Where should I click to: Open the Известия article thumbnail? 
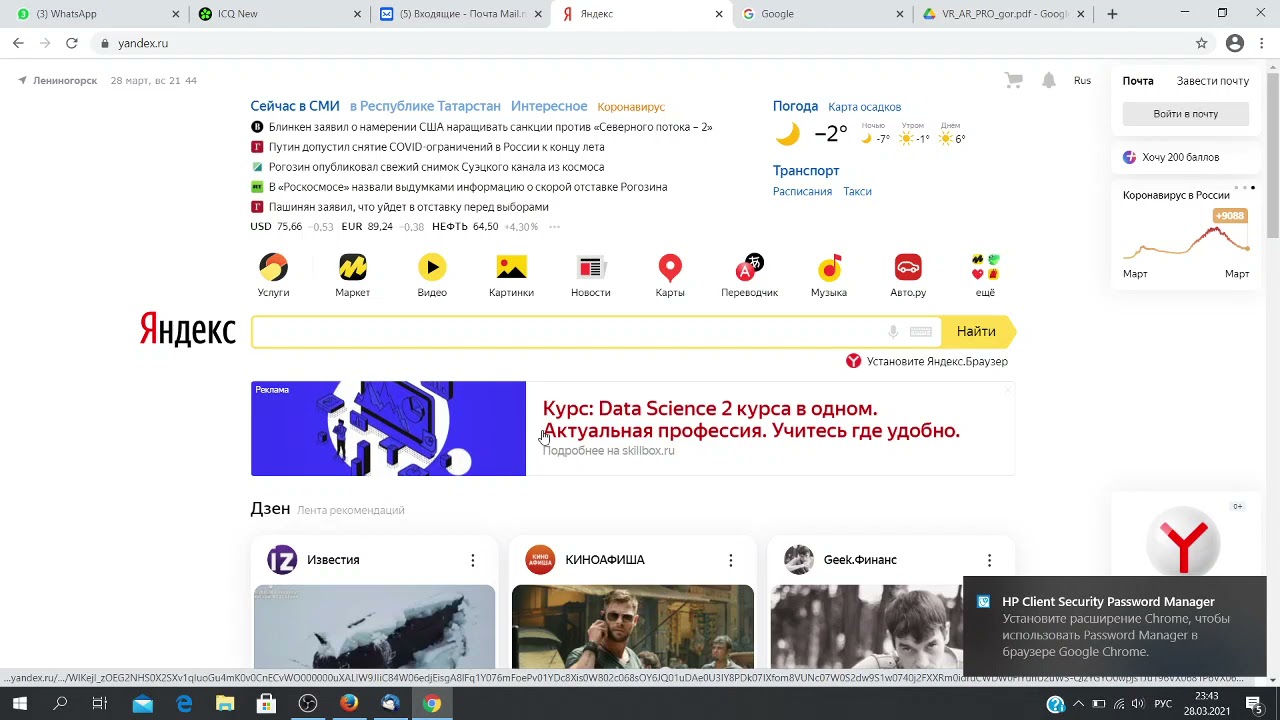click(374, 627)
